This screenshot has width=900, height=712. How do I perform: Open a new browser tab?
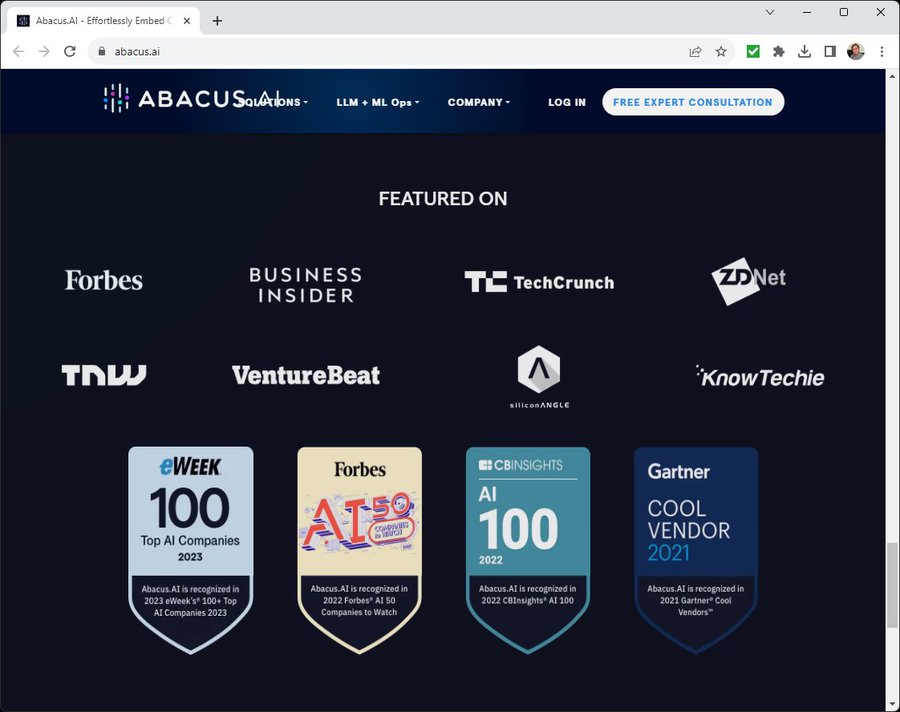pyautogui.click(x=217, y=21)
